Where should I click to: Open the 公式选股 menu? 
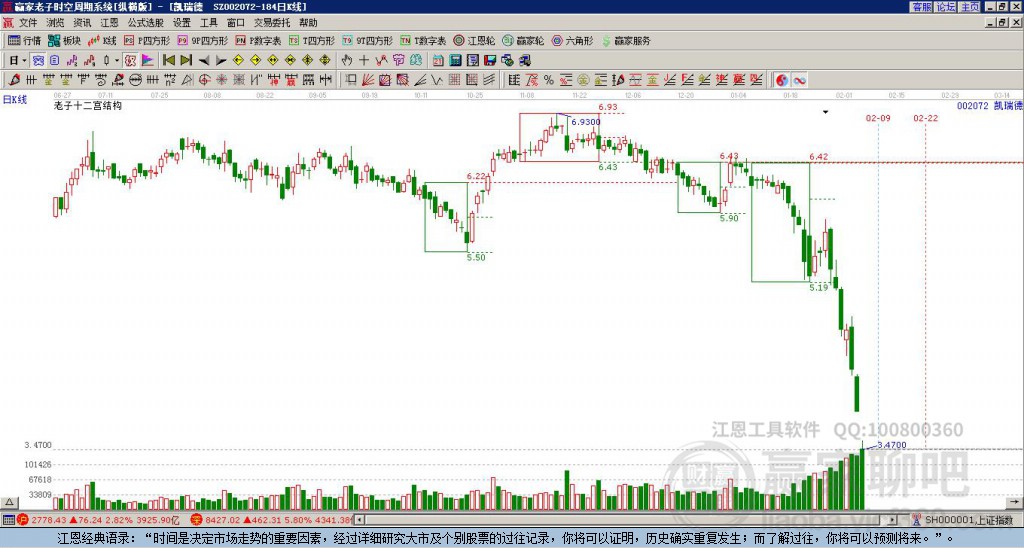coord(145,23)
